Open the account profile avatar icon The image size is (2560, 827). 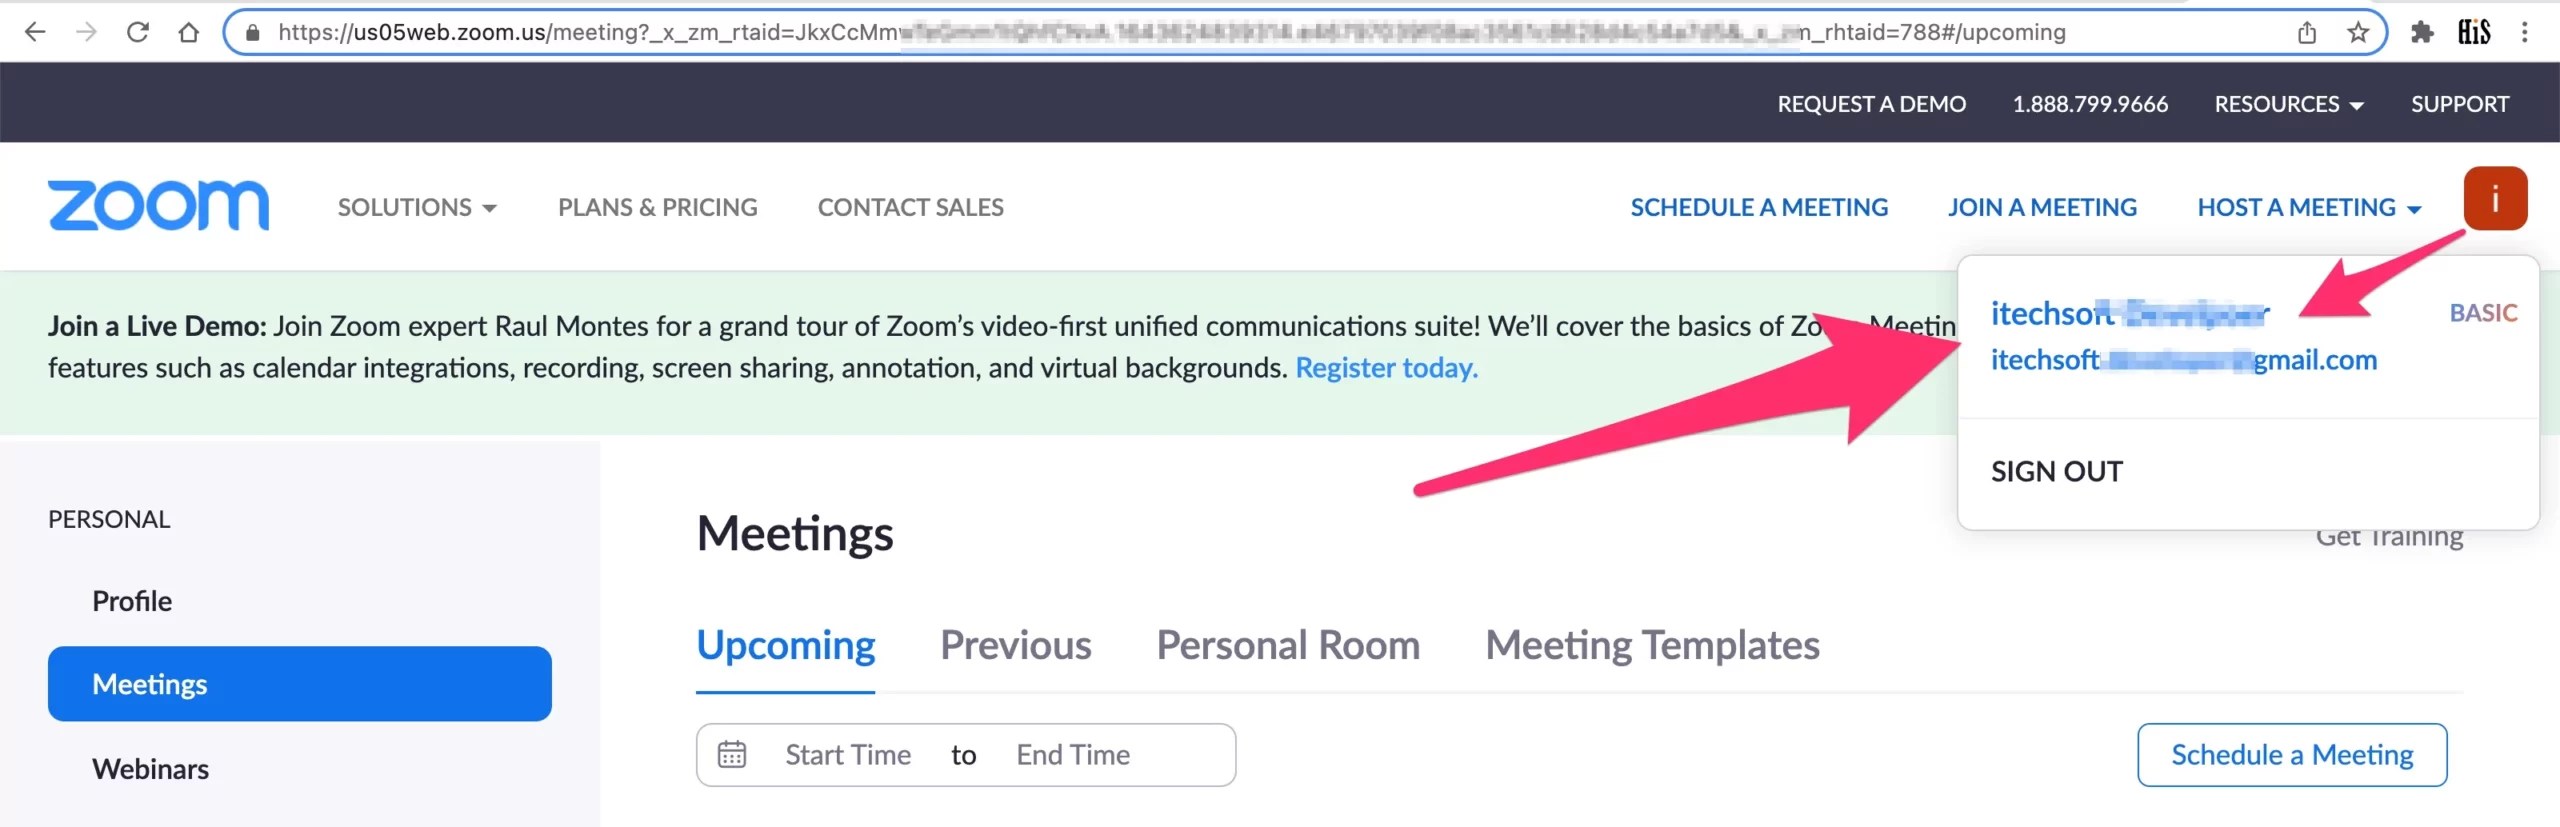tap(2496, 199)
